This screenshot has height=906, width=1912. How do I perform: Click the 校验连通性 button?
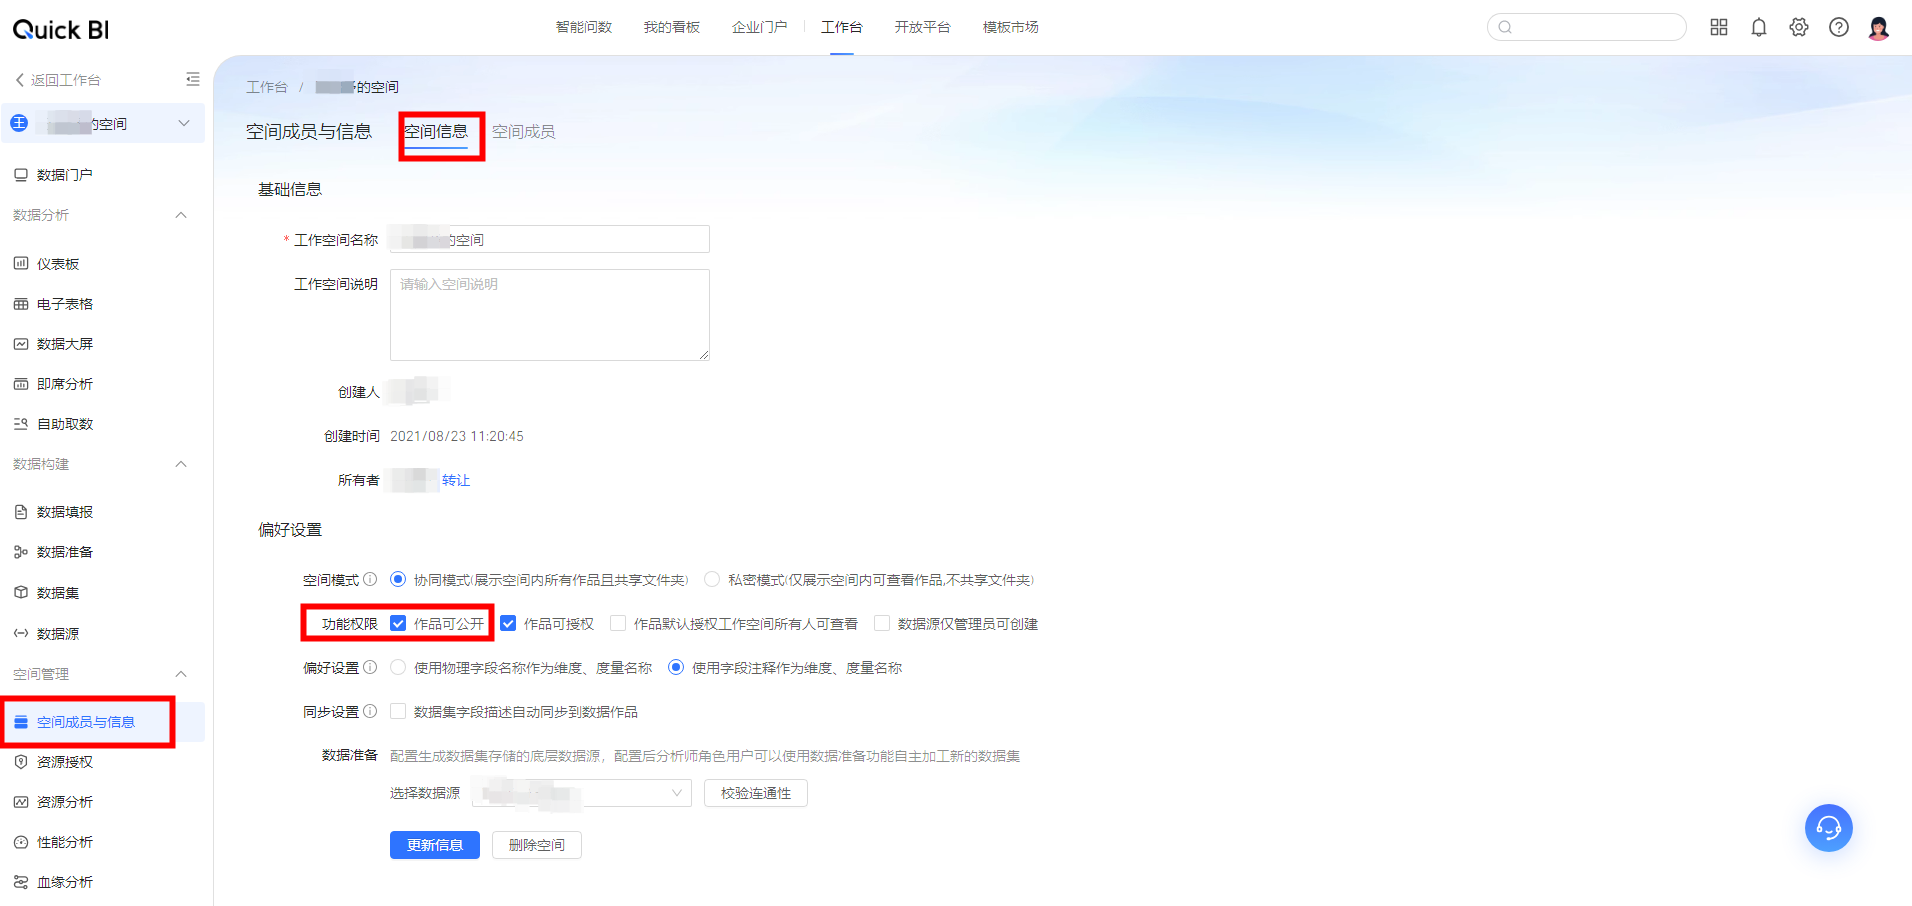tap(755, 793)
